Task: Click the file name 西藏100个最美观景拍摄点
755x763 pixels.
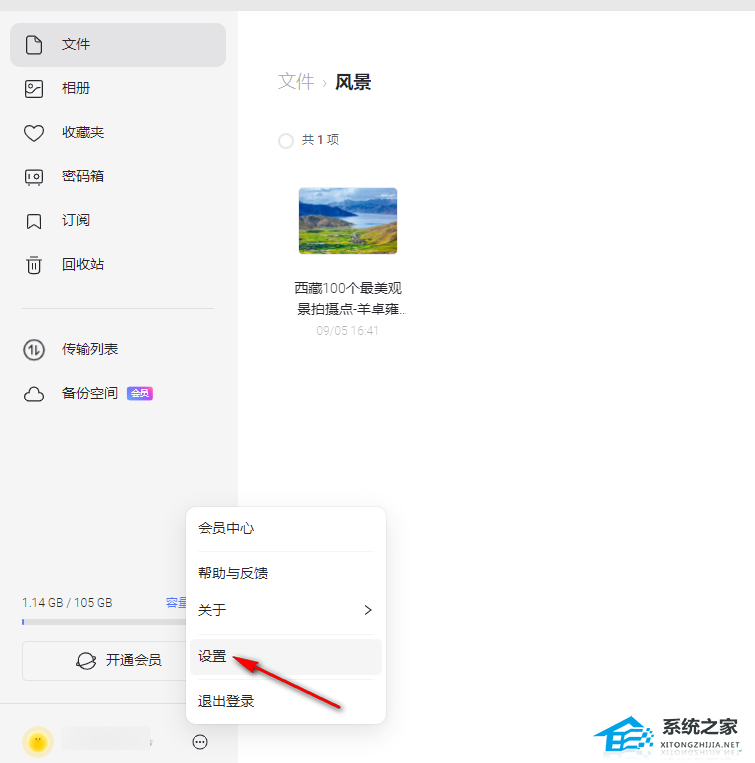Action: 350,298
